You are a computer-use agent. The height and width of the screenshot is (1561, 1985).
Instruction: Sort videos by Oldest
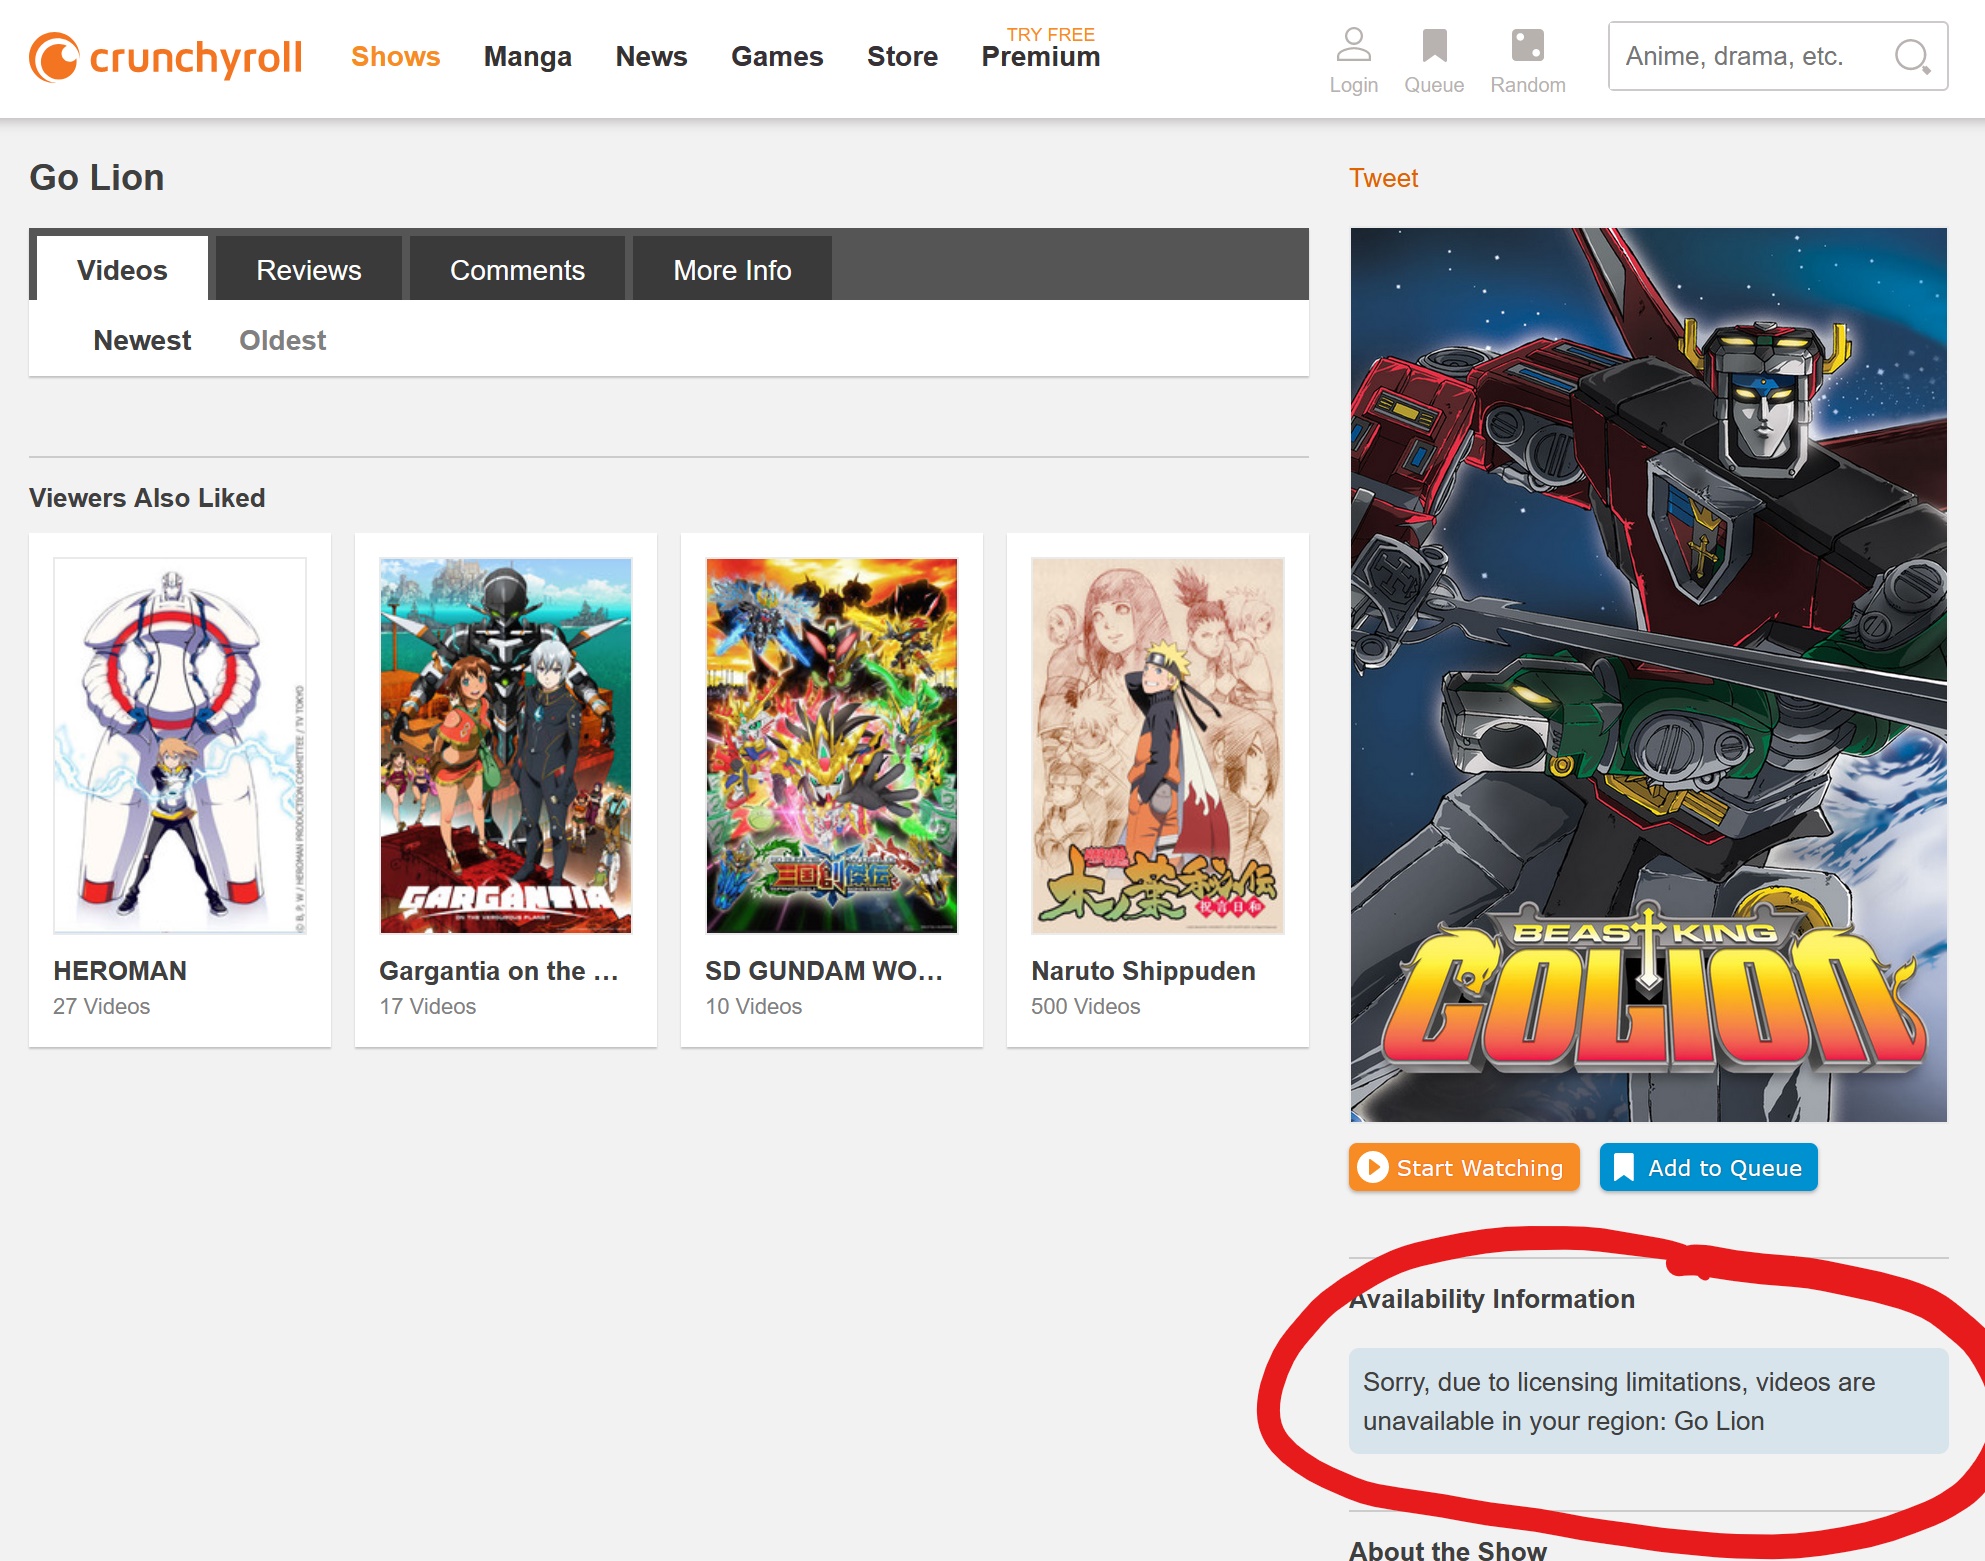point(283,340)
